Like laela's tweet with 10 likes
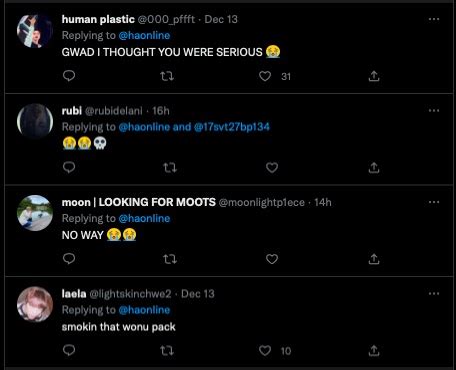This screenshot has height=370, width=456. point(265,350)
